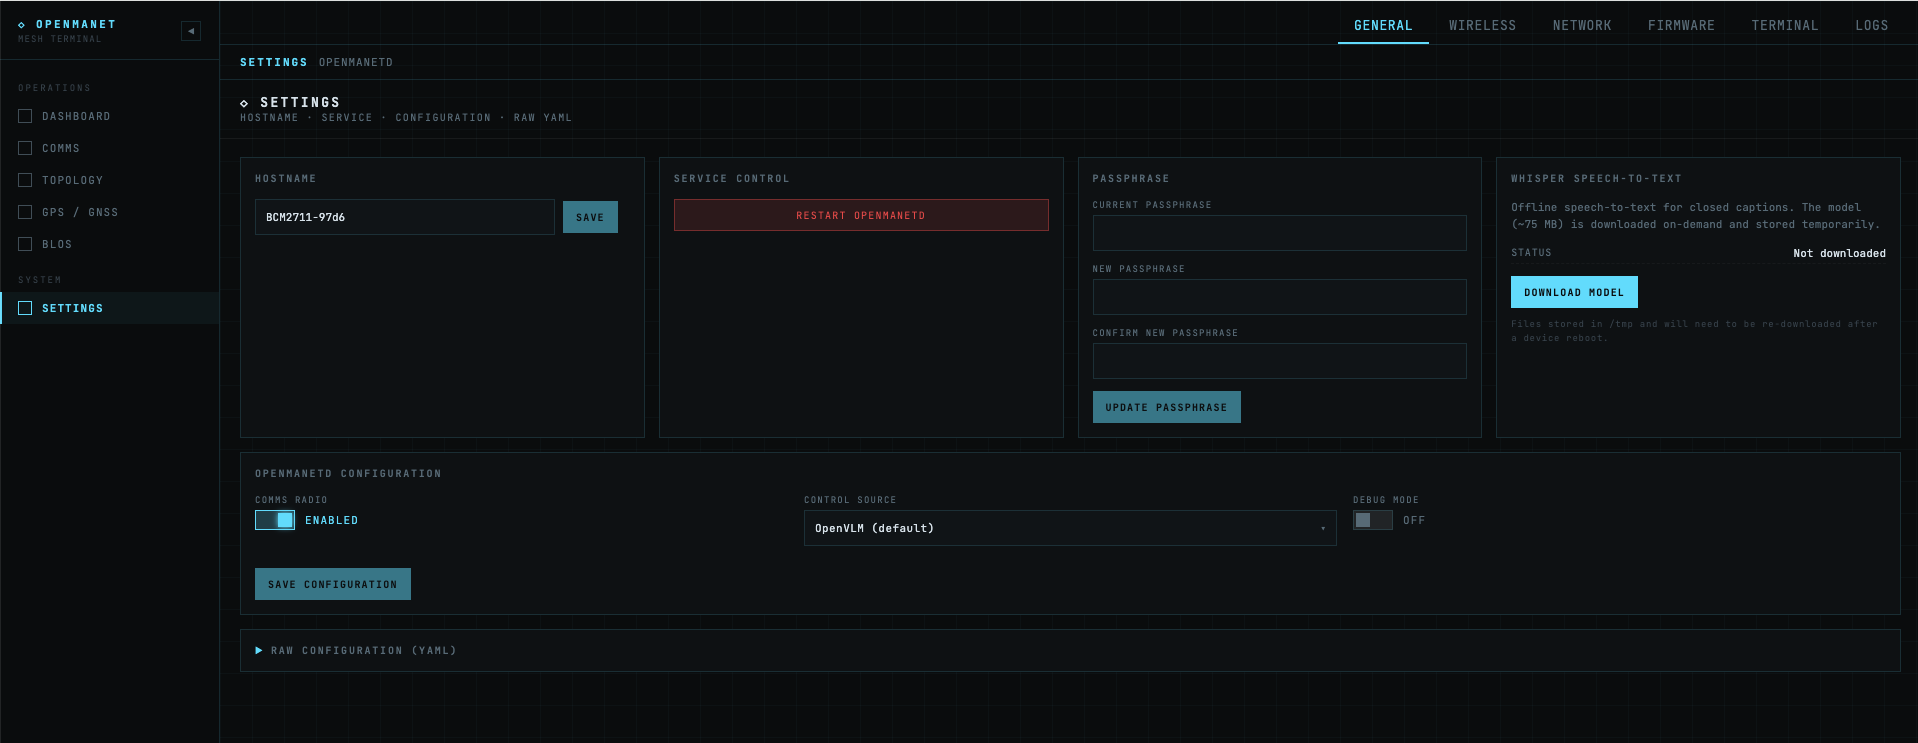Image resolution: width=1918 pixels, height=743 pixels.
Task: Click the BLOS square icon
Action: 25,244
